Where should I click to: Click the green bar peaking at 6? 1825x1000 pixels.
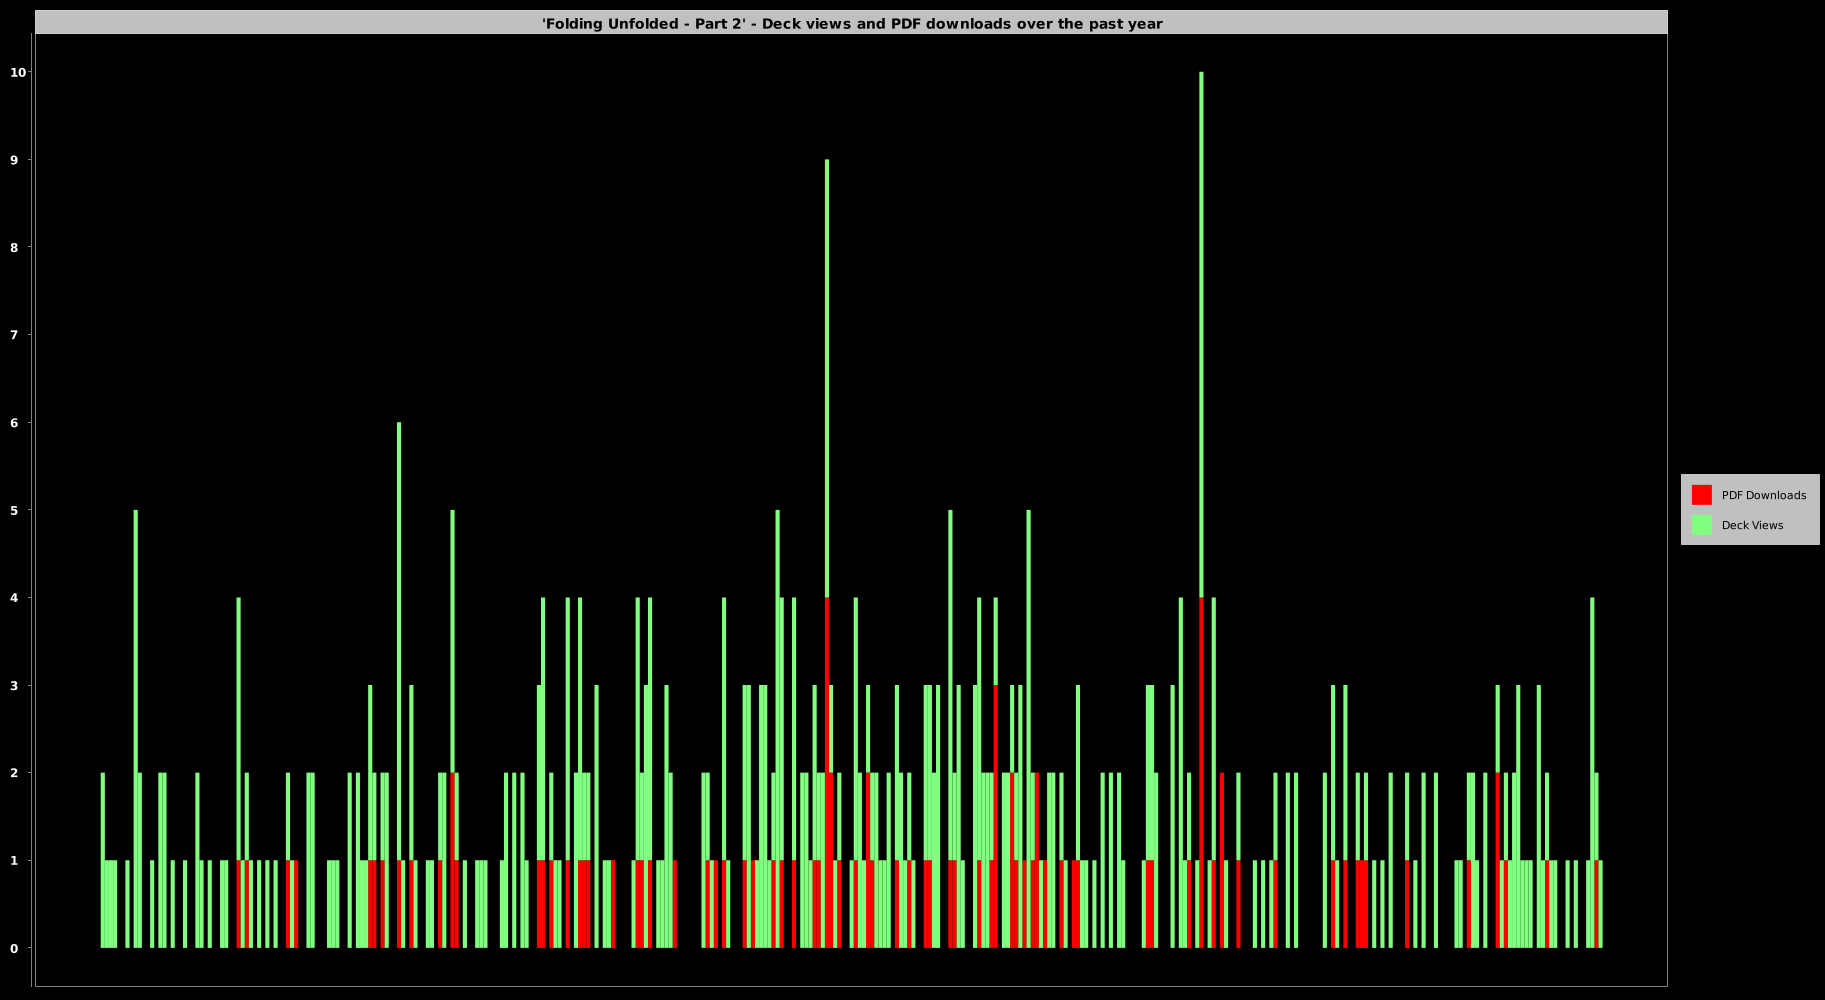(x=399, y=641)
